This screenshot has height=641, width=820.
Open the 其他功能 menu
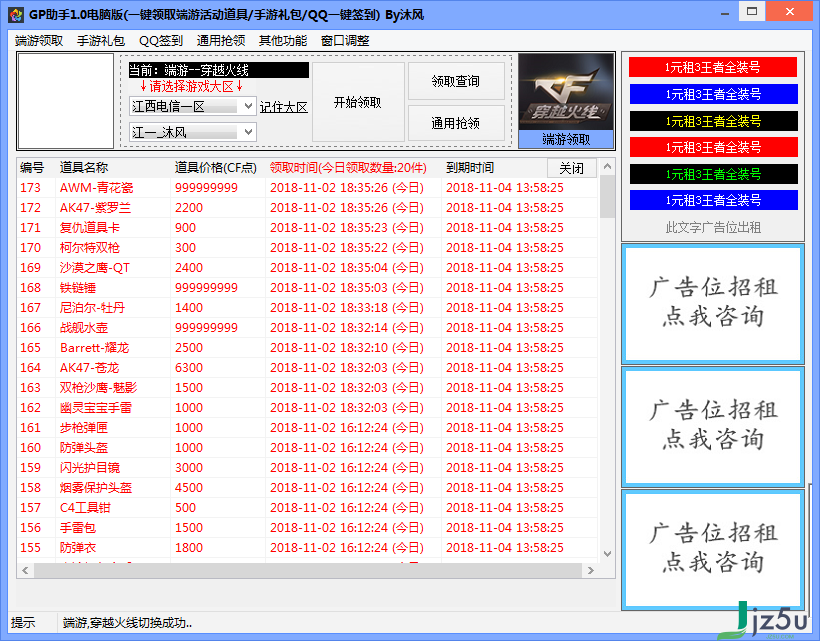(283, 41)
